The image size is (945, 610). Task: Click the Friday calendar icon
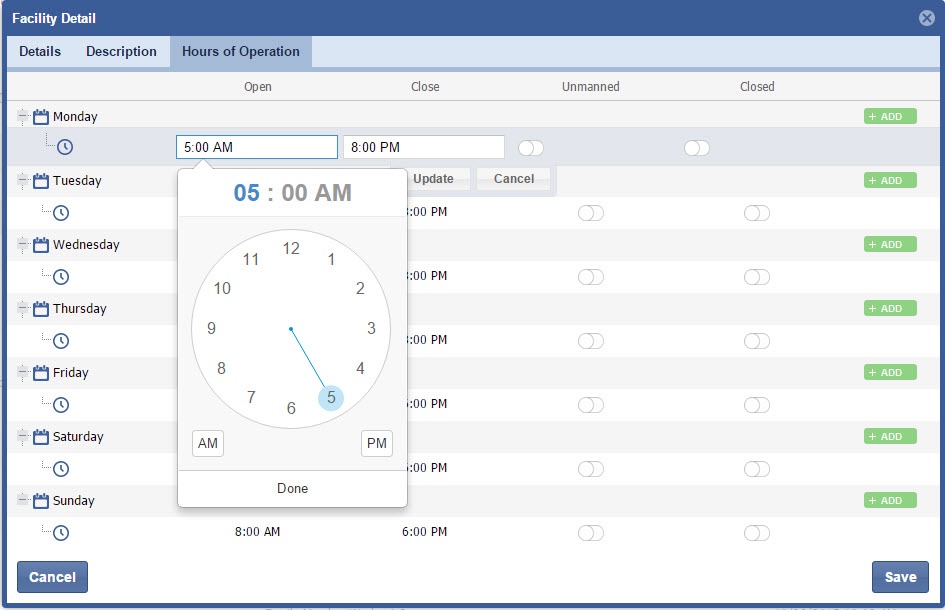(41, 373)
